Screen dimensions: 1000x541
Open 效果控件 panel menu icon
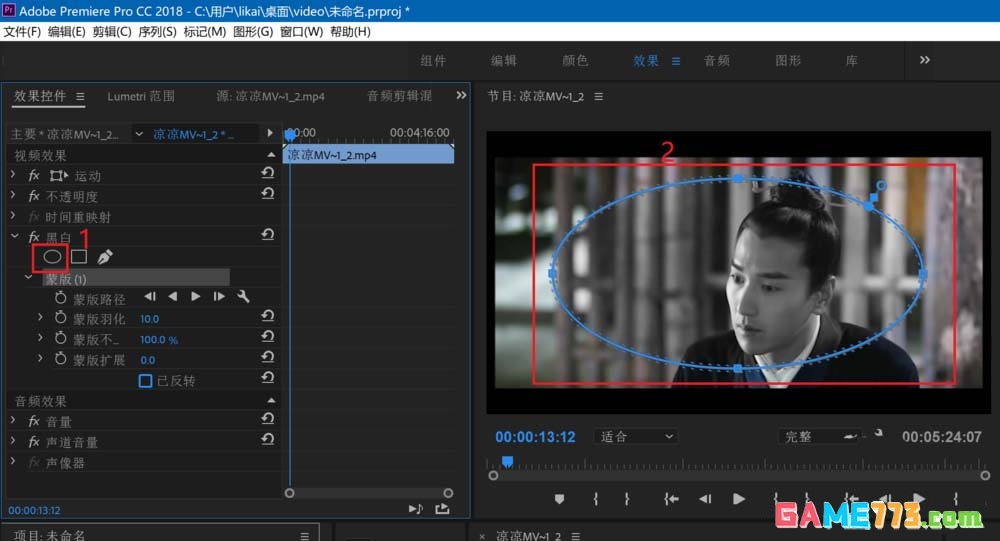[80, 96]
